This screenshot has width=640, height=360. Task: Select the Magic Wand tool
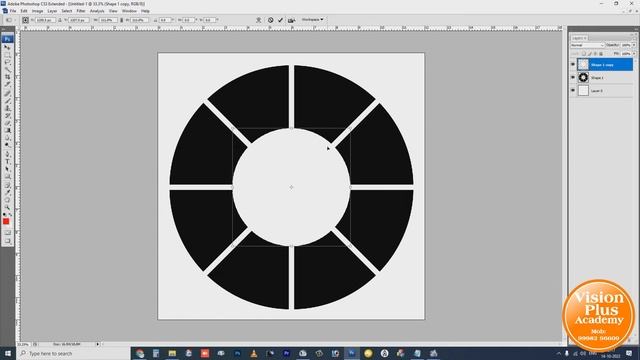[x=7, y=69]
